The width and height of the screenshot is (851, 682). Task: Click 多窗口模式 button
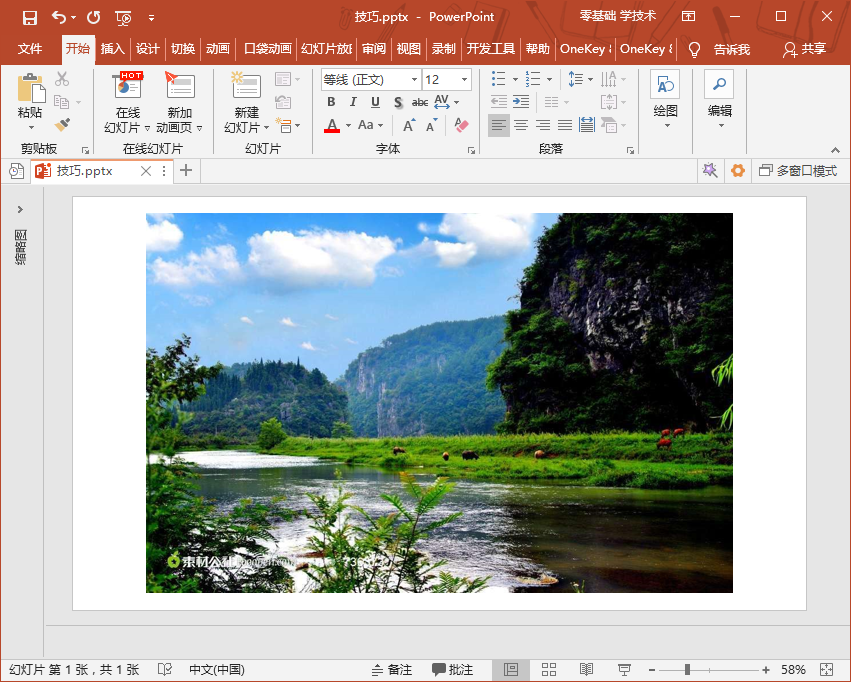(798, 171)
